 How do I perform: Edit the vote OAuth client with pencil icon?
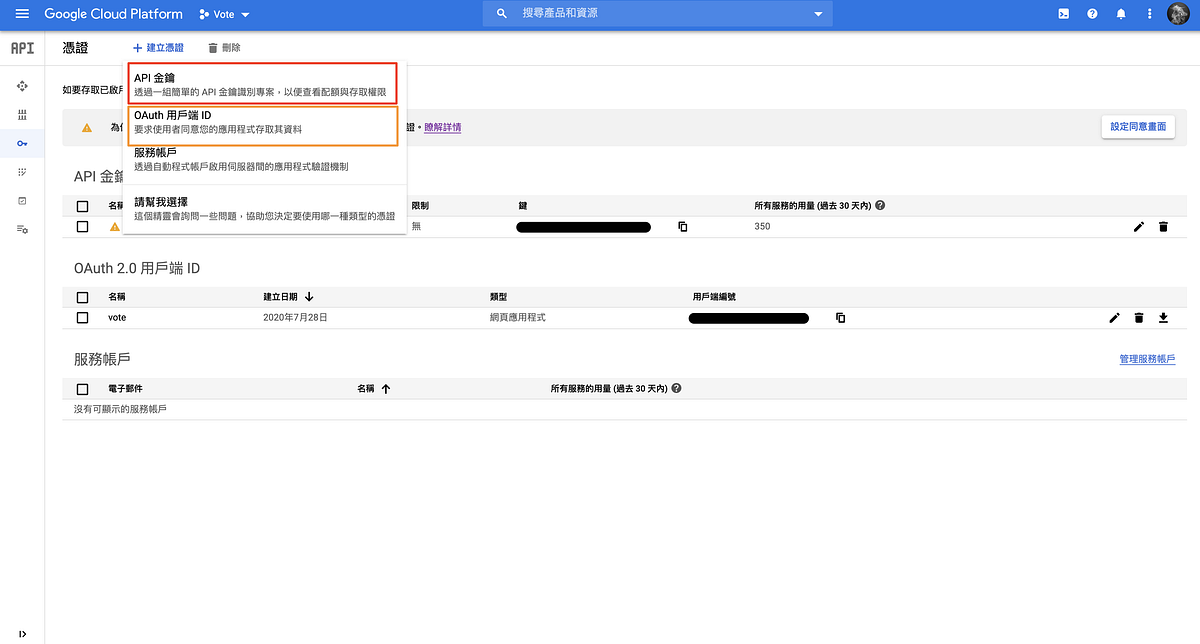[1114, 317]
